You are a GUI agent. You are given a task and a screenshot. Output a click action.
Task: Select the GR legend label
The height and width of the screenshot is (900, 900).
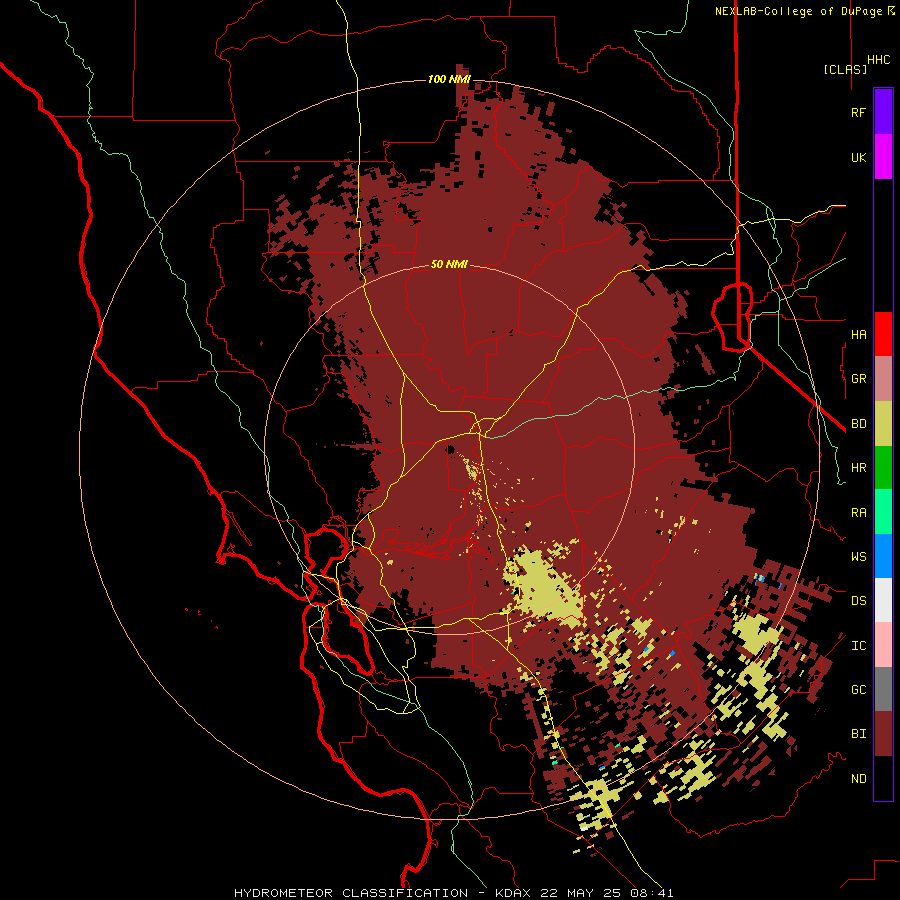858,379
